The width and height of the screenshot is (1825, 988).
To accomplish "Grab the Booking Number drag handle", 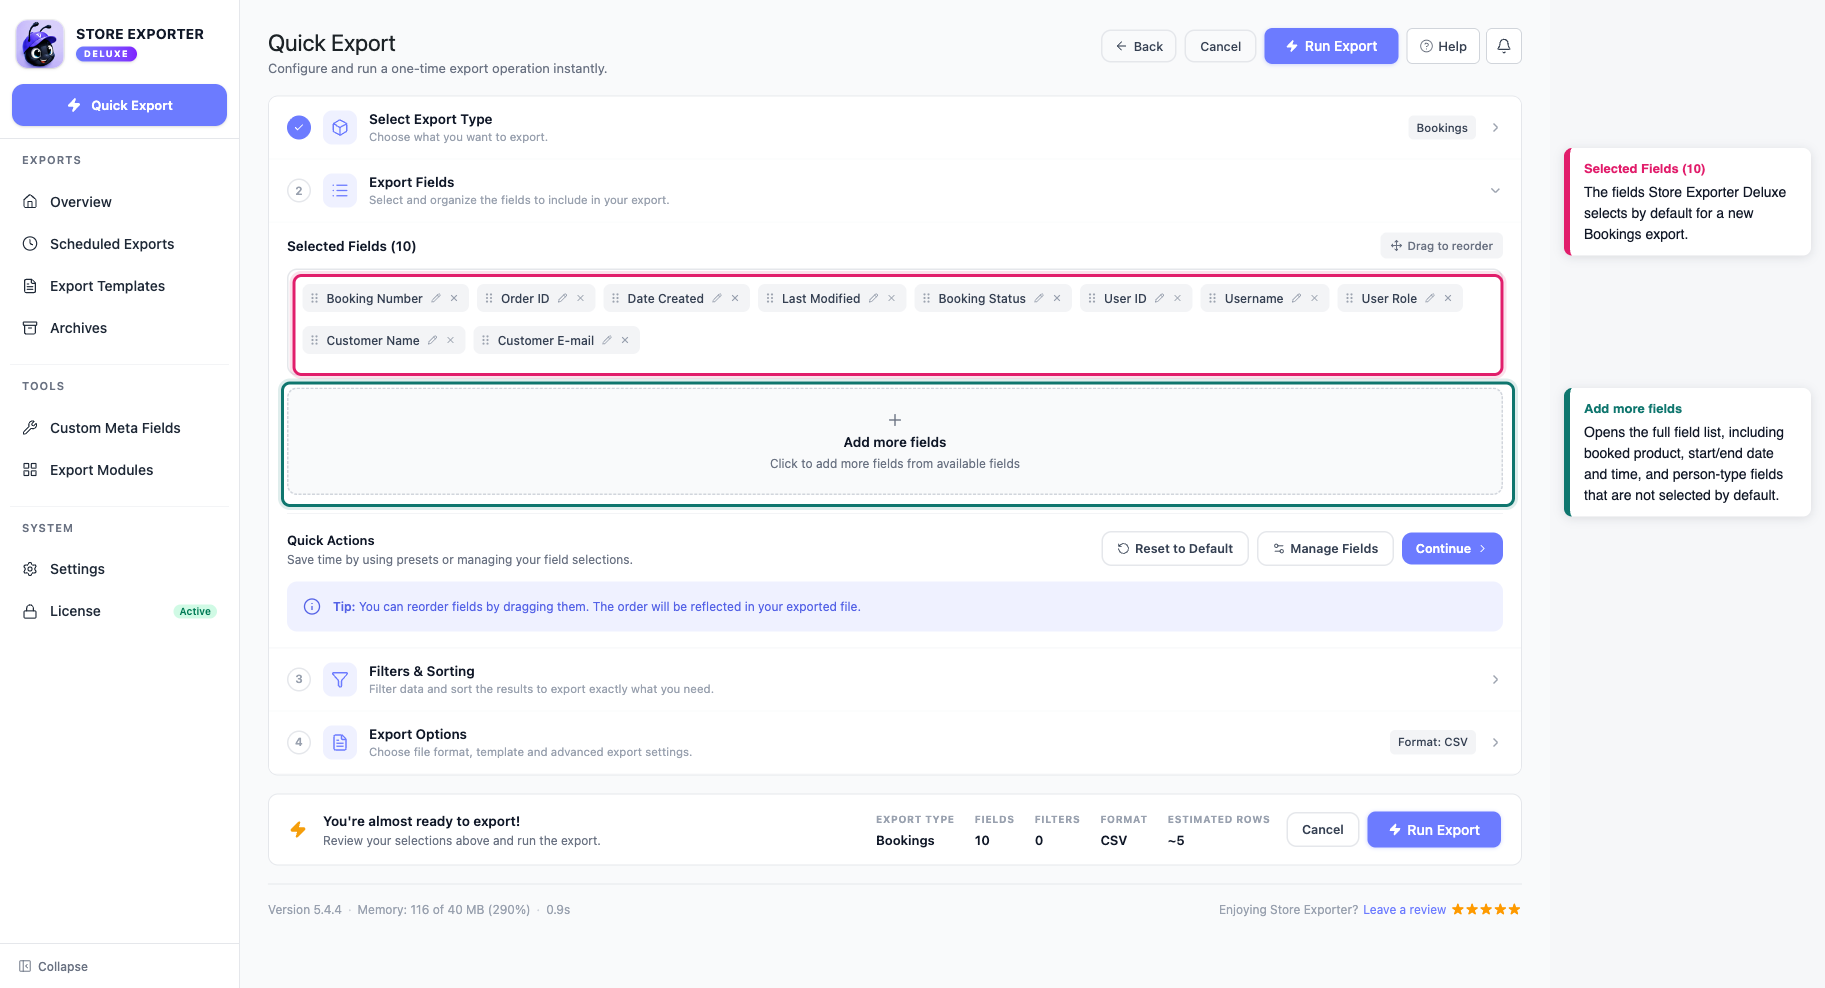I will 314,298.
